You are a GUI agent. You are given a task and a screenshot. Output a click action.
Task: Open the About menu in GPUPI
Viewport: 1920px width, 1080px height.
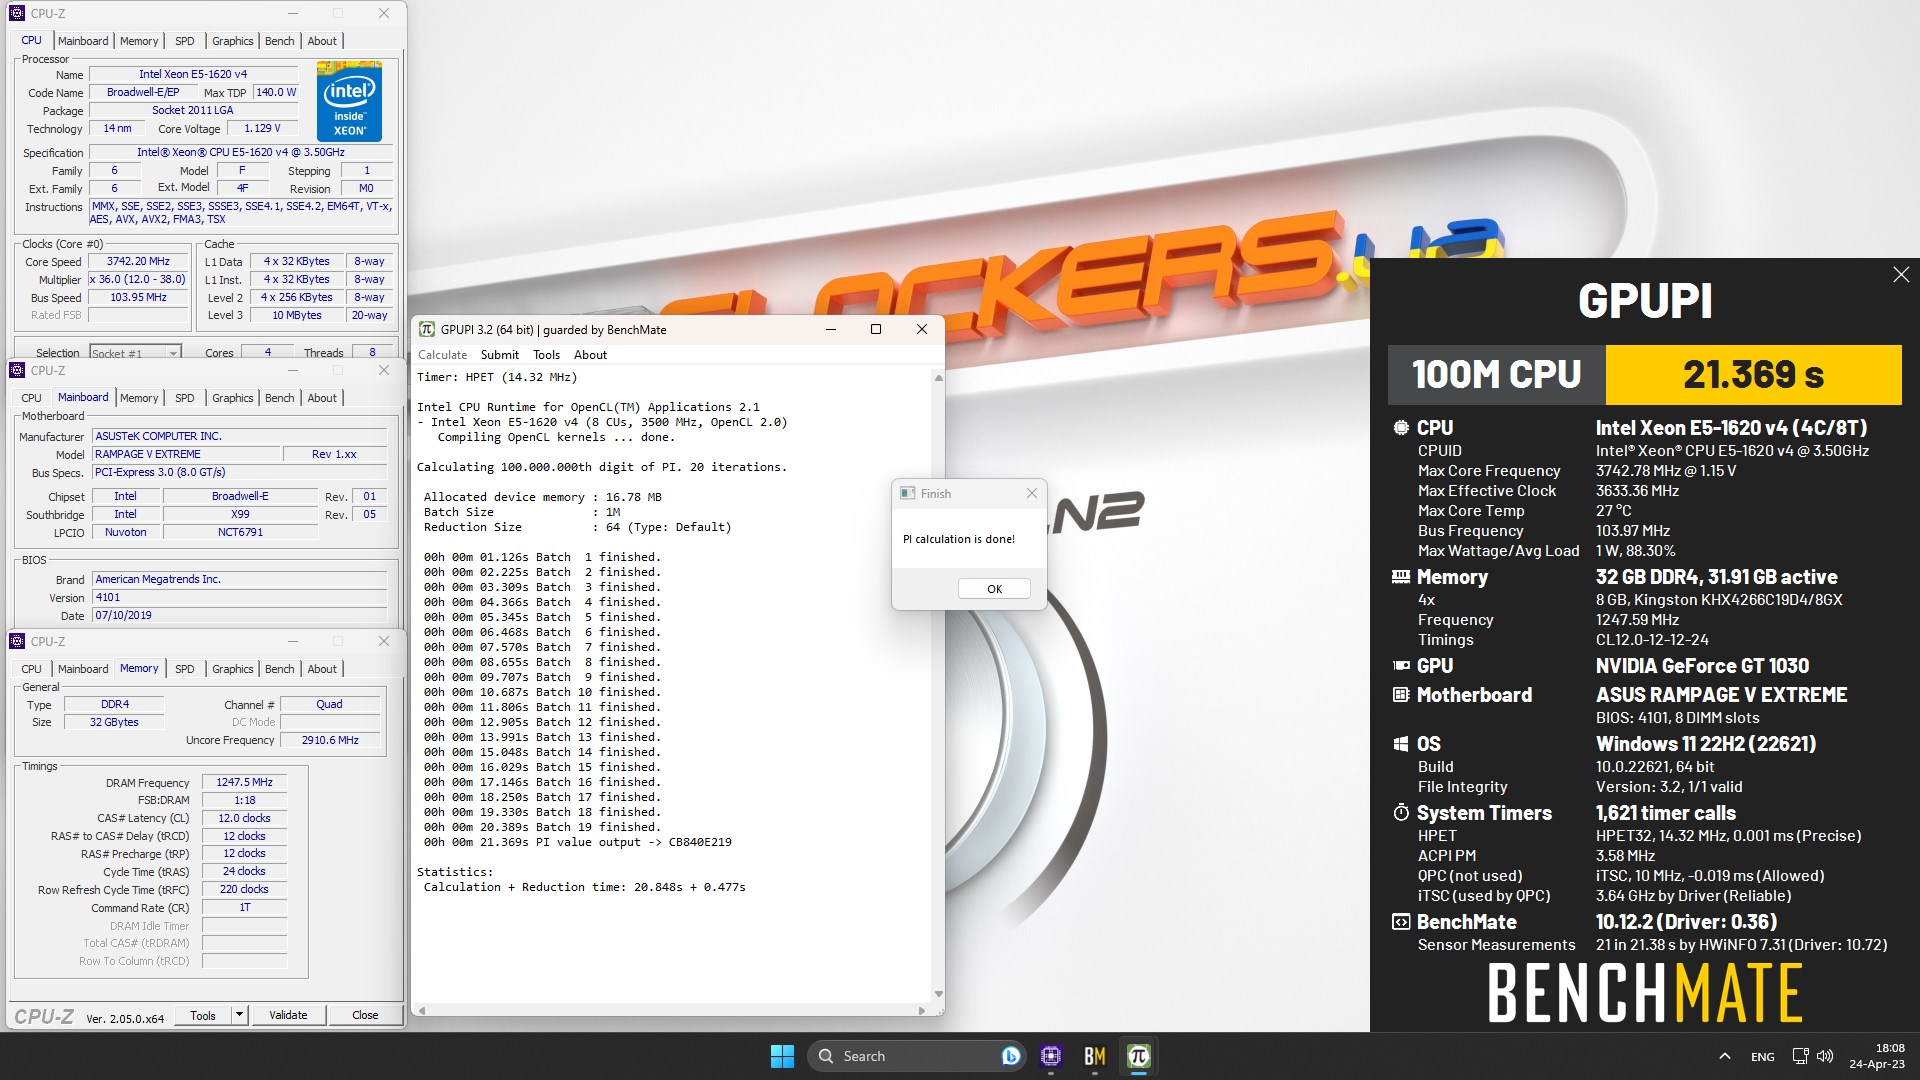point(590,355)
